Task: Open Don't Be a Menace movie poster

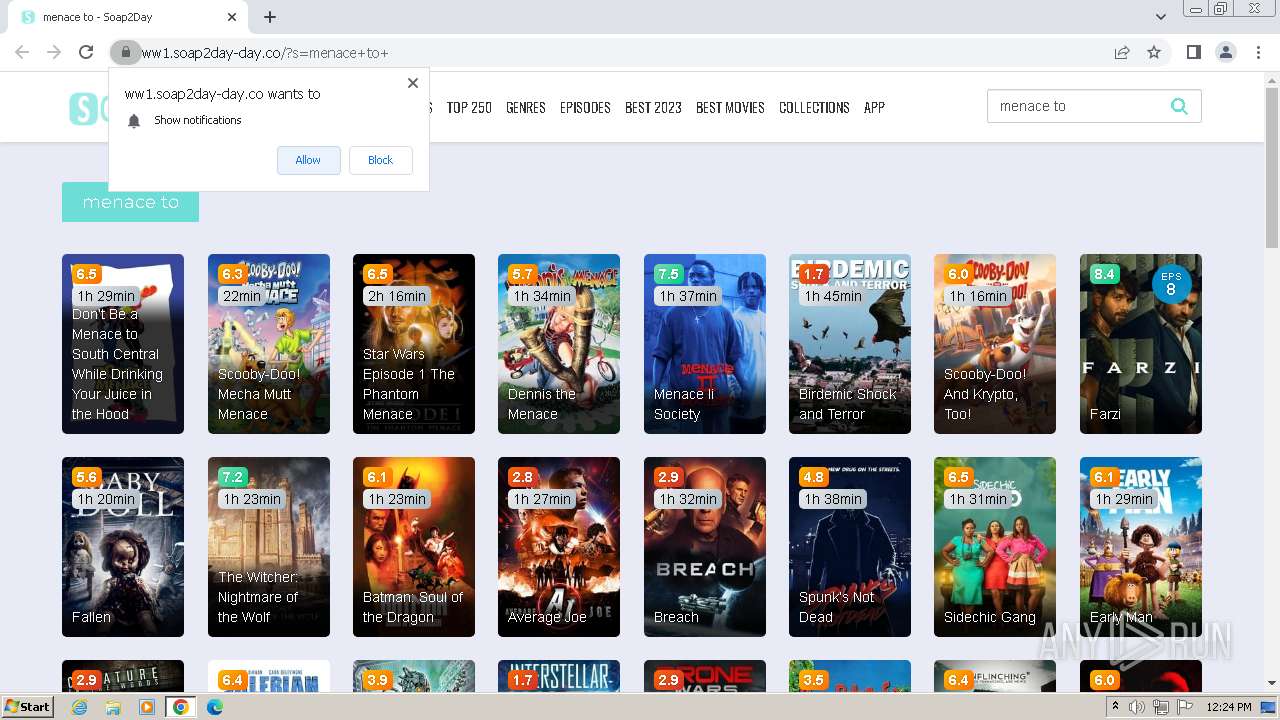Action: [123, 344]
